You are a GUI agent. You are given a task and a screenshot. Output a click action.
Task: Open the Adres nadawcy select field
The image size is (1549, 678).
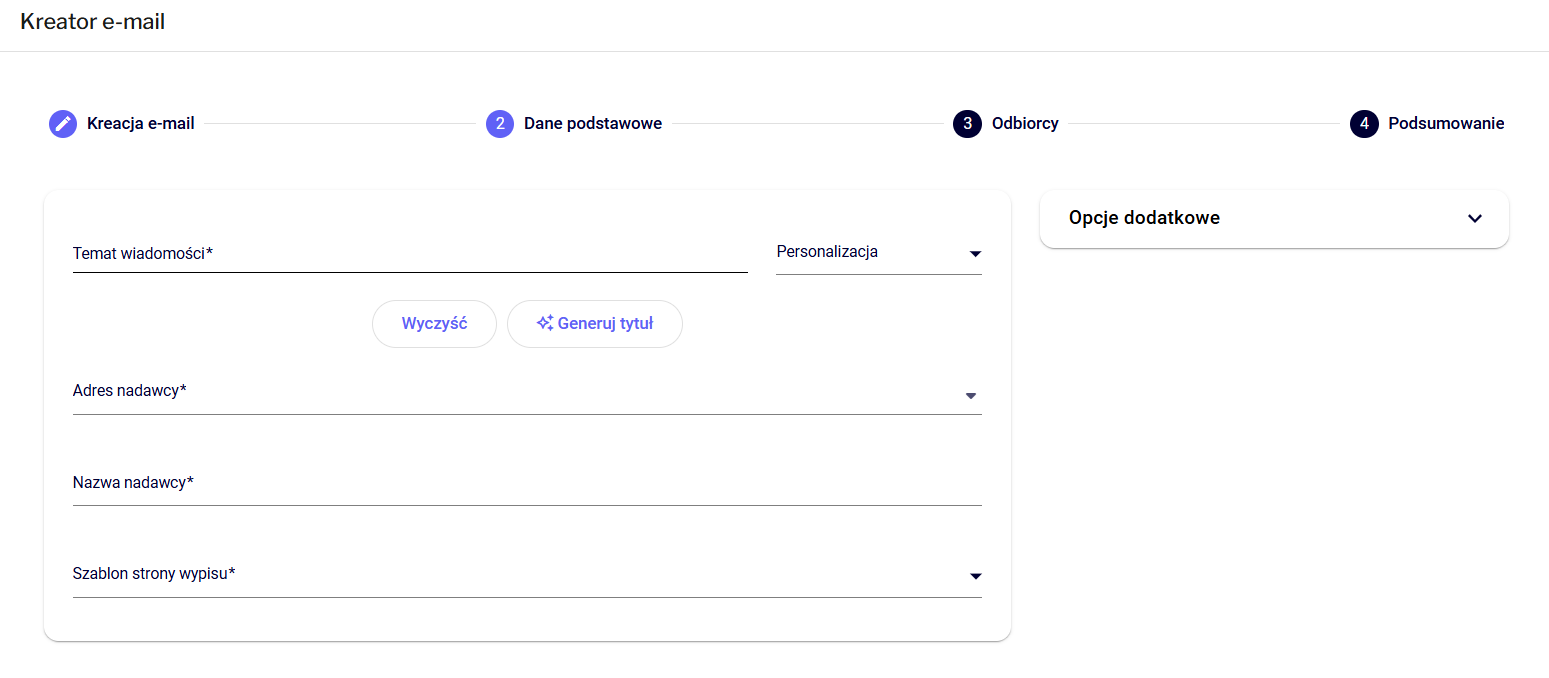pos(510,392)
